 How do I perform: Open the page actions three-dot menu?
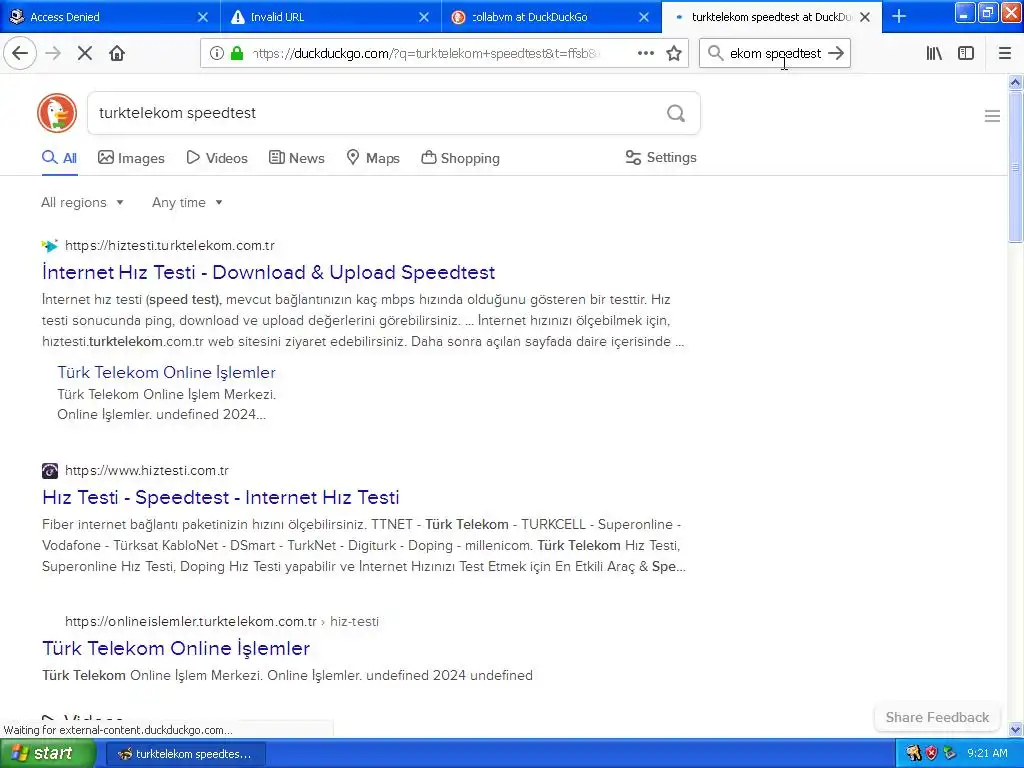646,54
